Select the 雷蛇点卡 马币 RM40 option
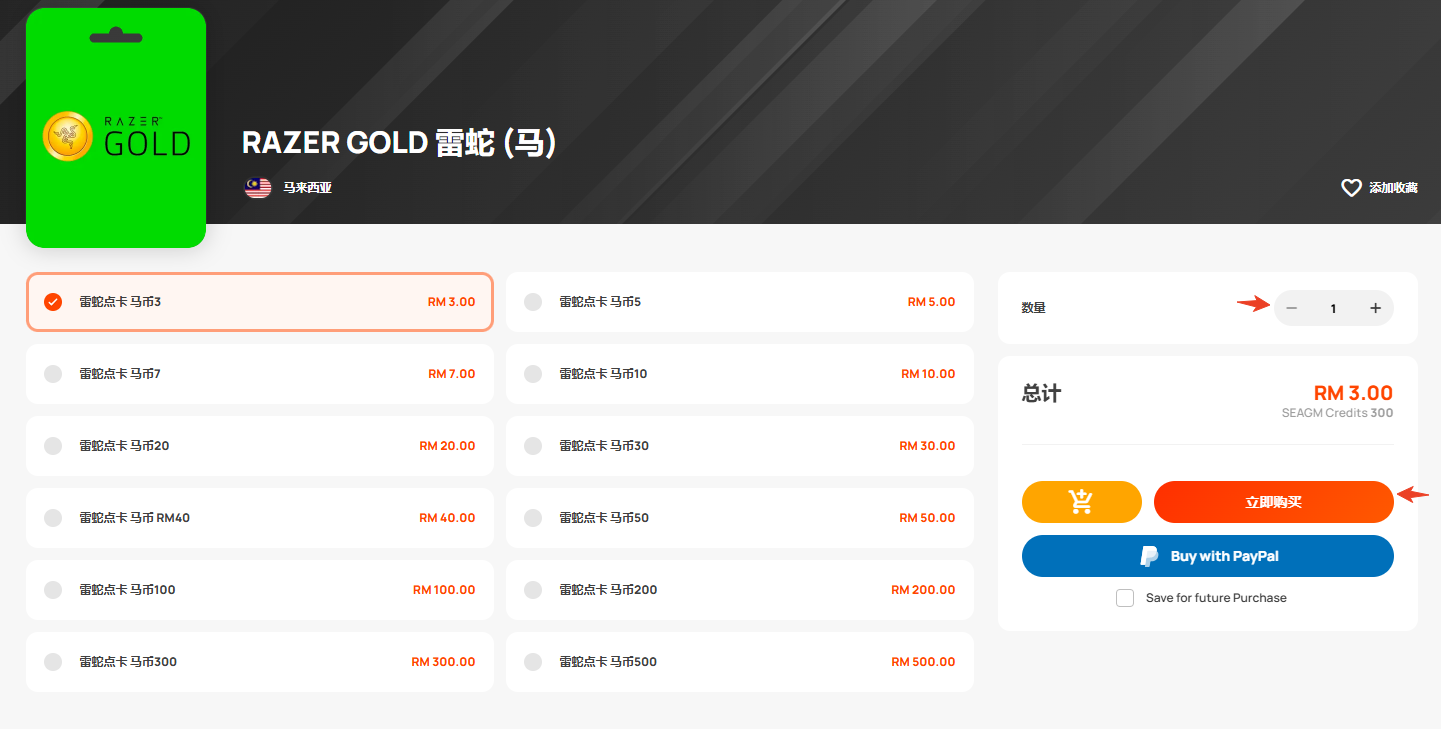 coord(260,518)
